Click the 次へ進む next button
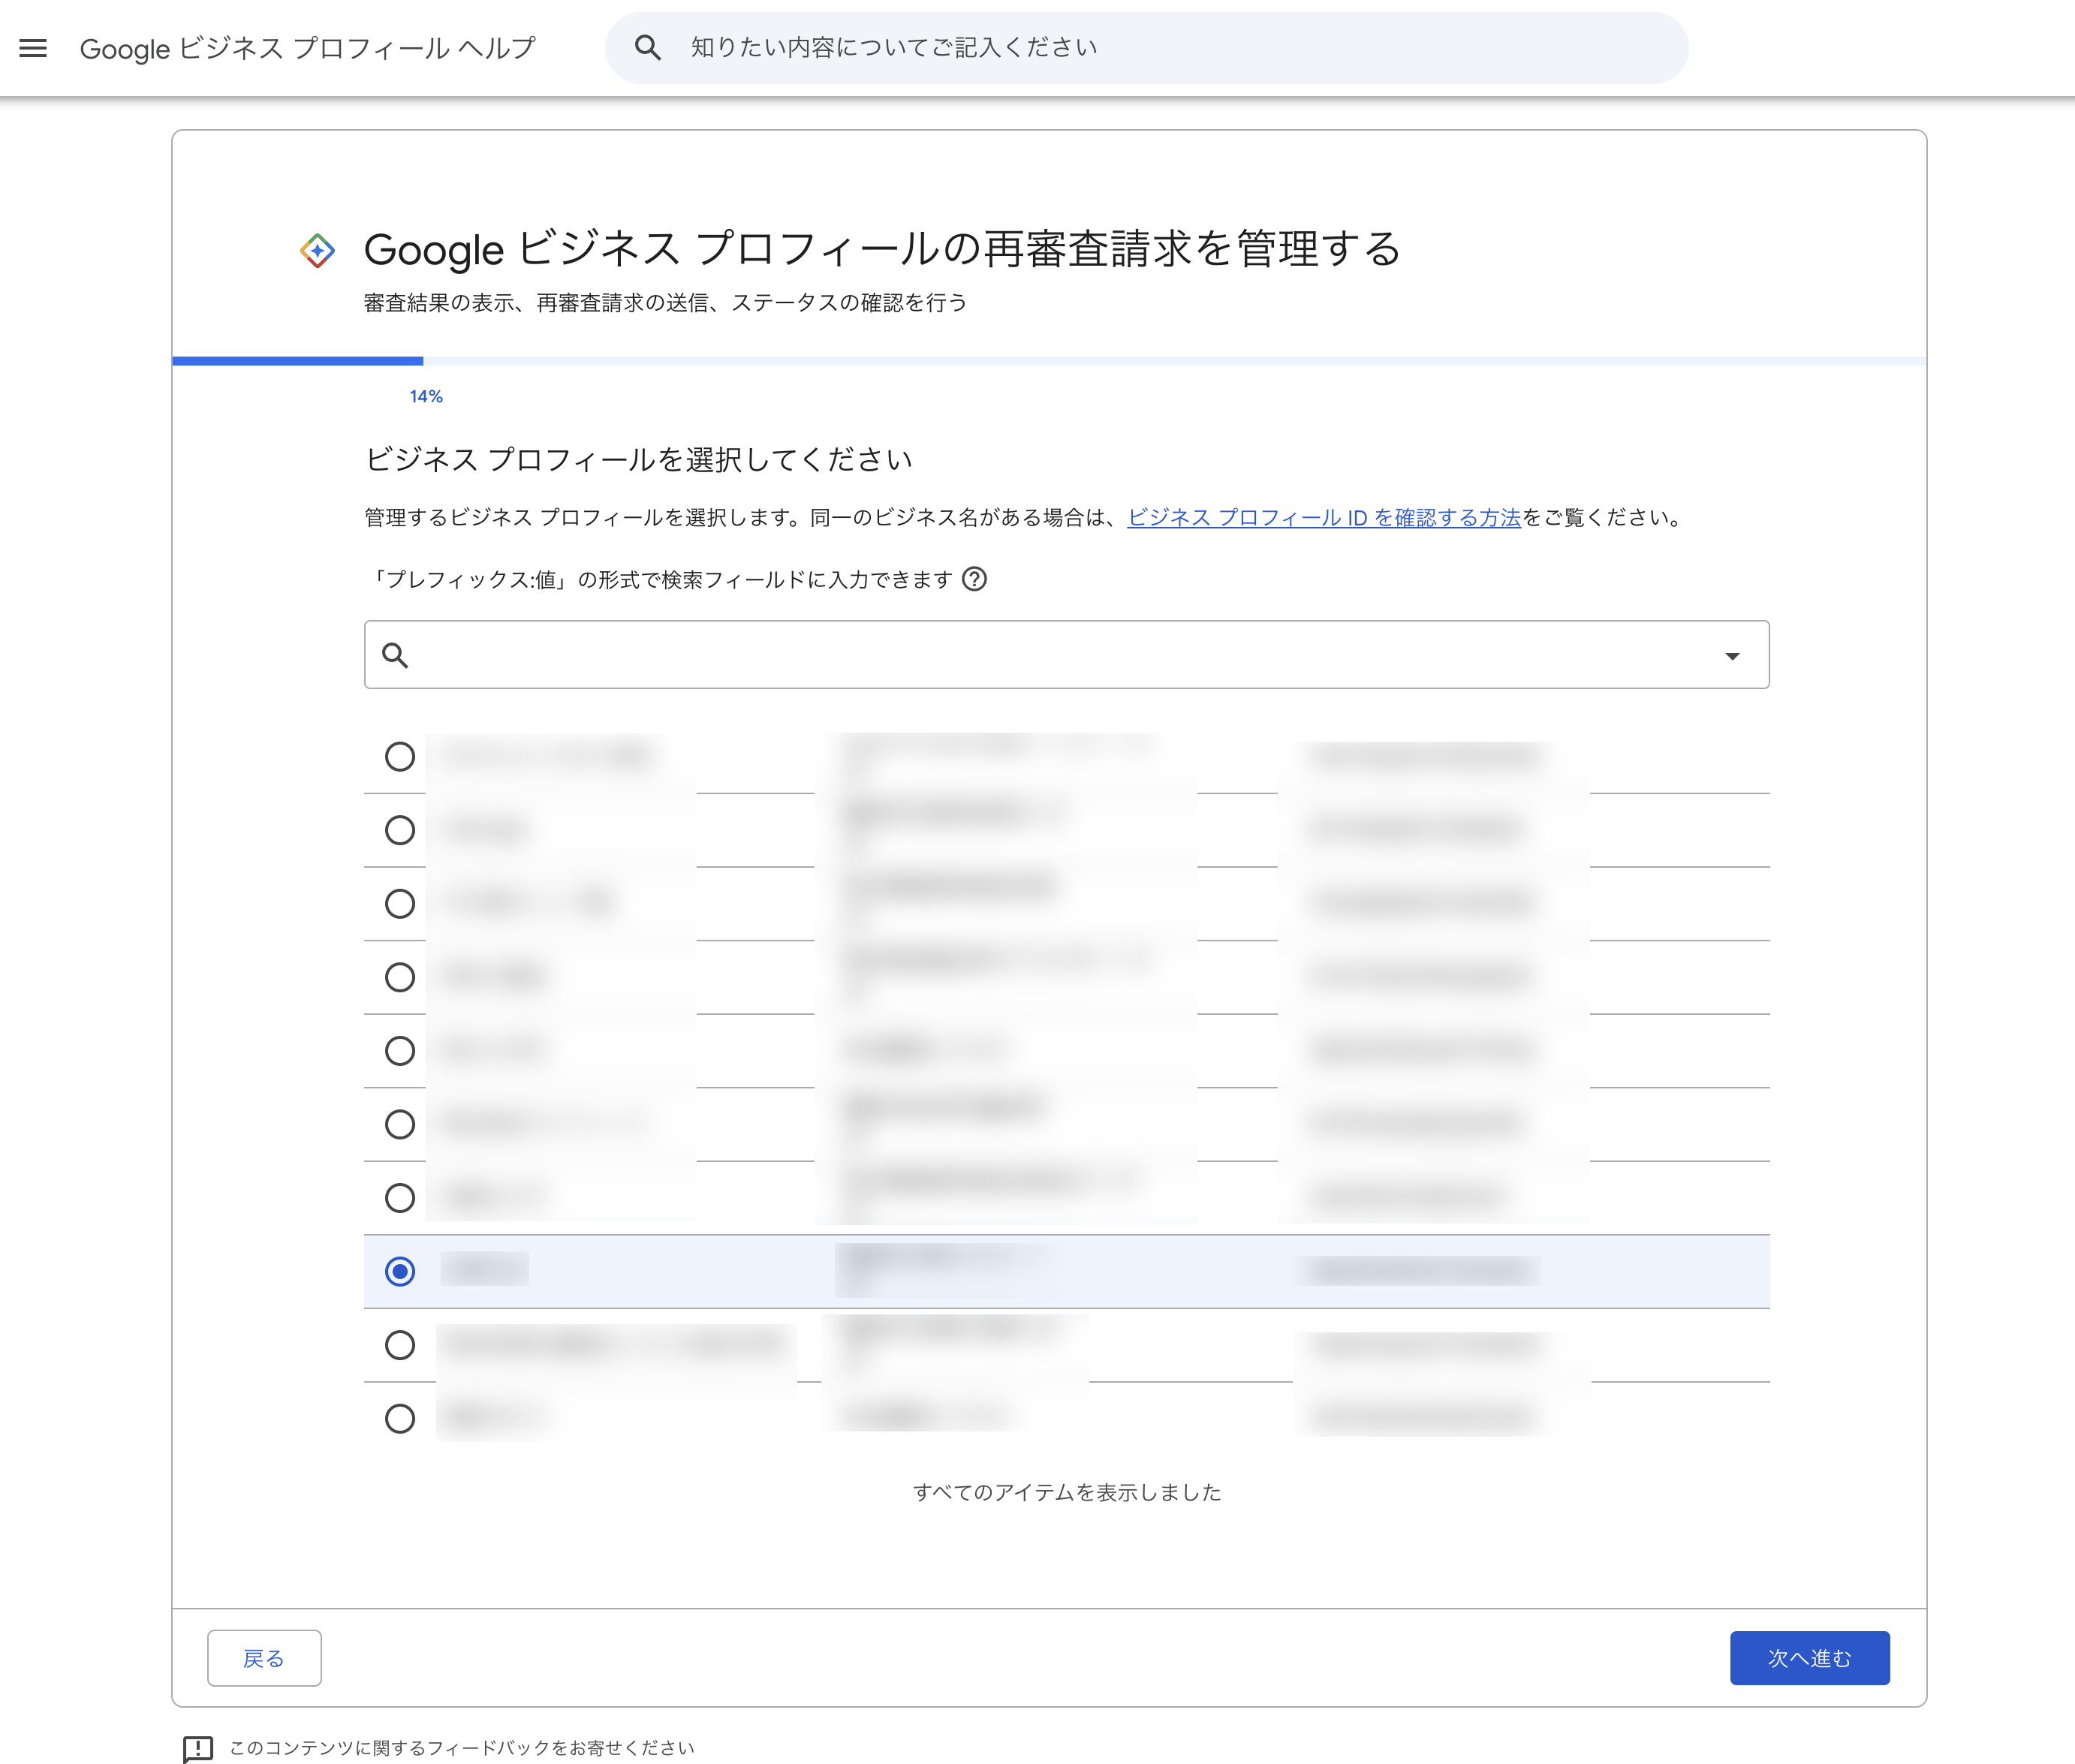2075x1764 pixels. click(1809, 1658)
